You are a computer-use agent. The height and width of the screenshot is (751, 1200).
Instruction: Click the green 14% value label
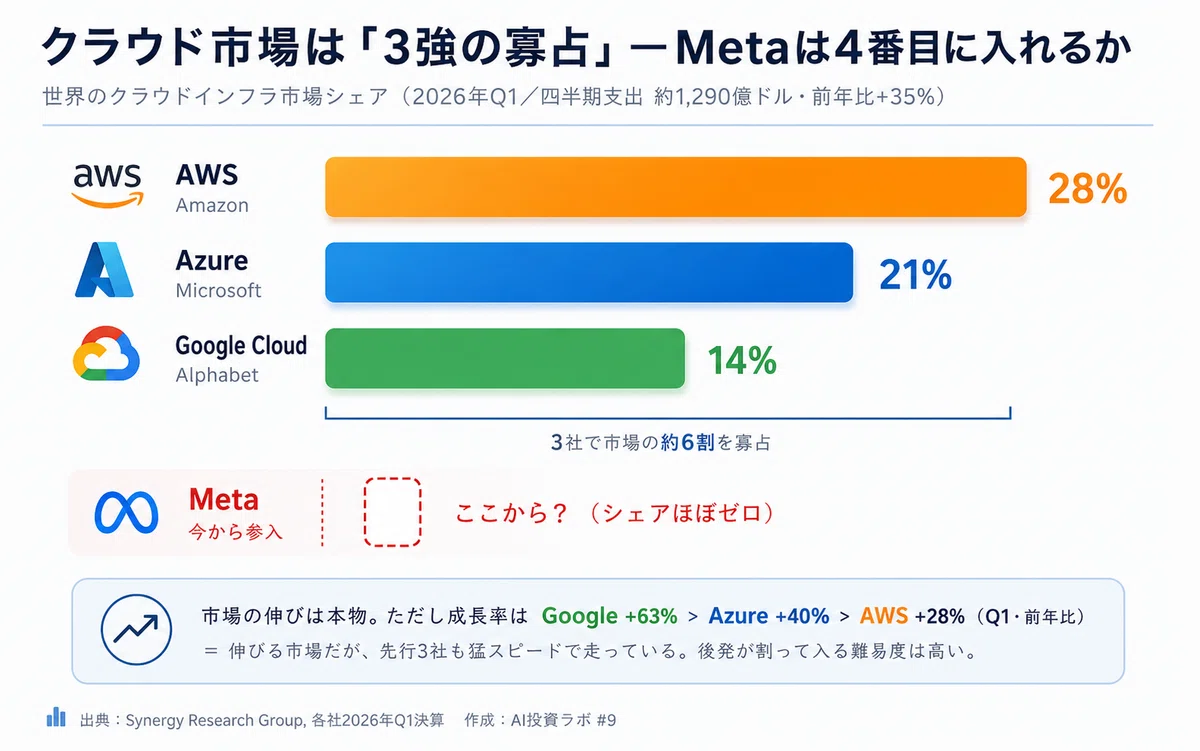742,360
